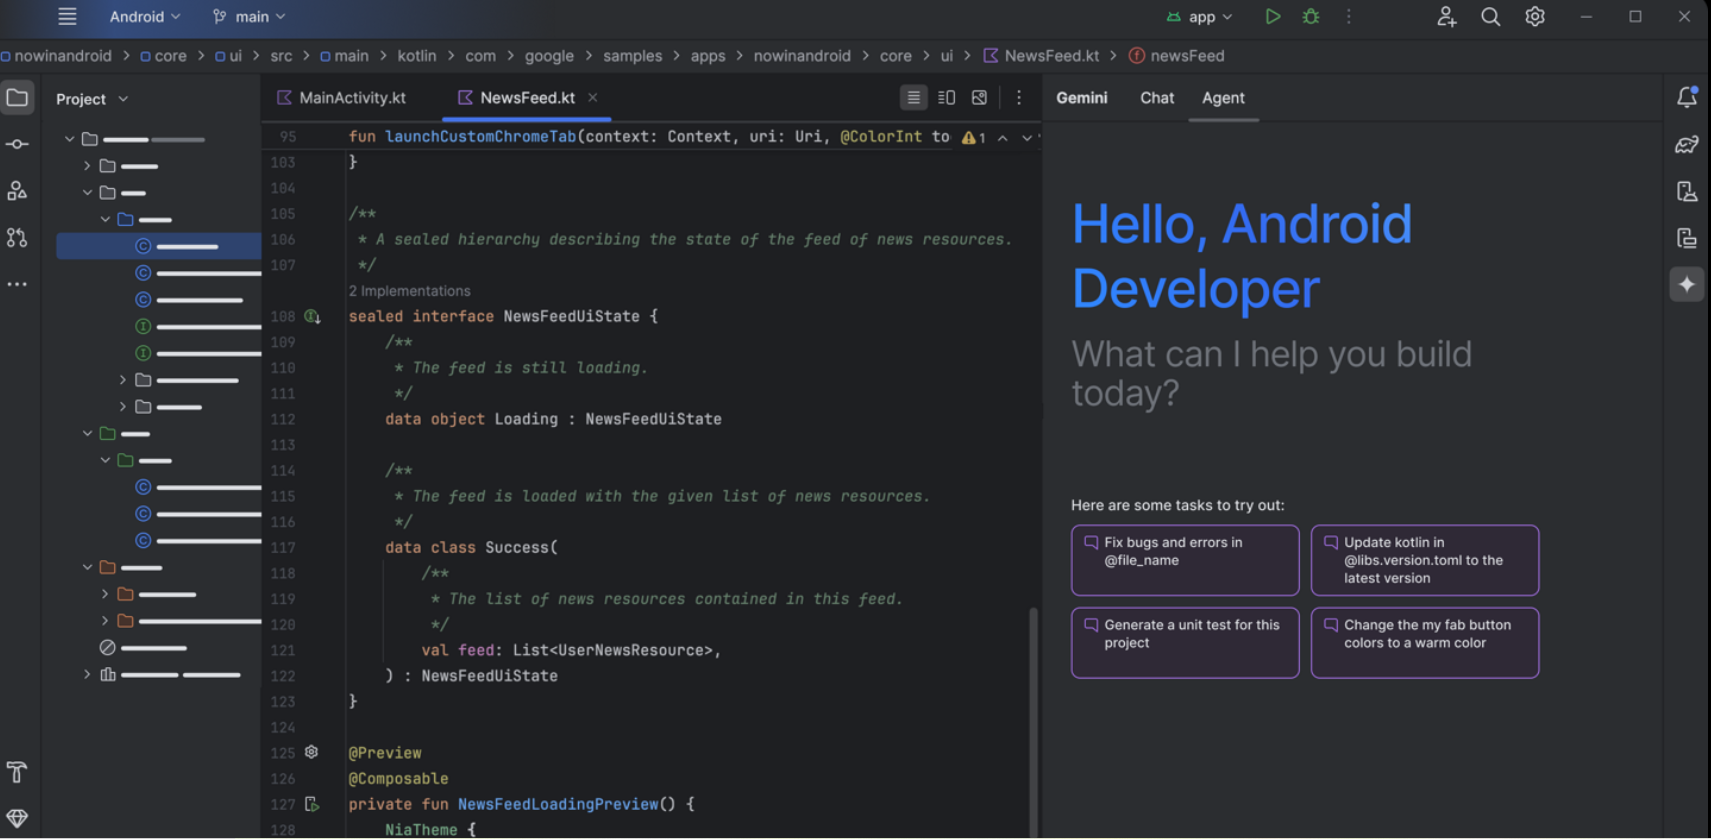Viewport: 1711px width, 839px height.
Task: Choose "Generate a unit test for this project"
Action: click(x=1185, y=642)
